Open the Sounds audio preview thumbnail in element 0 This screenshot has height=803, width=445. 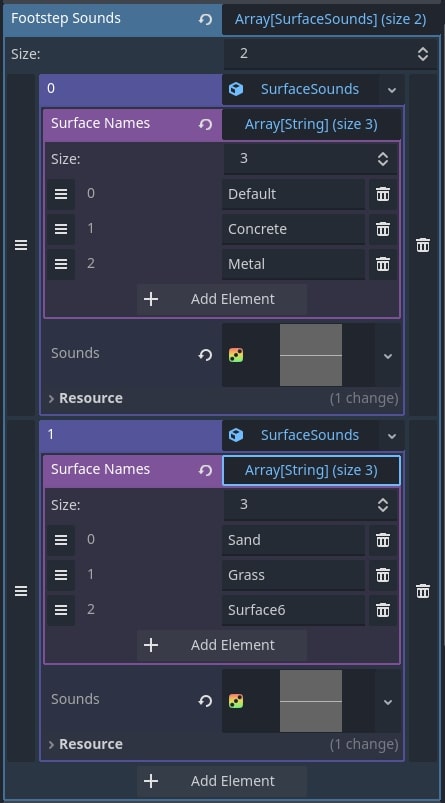click(x=311, y=355)
